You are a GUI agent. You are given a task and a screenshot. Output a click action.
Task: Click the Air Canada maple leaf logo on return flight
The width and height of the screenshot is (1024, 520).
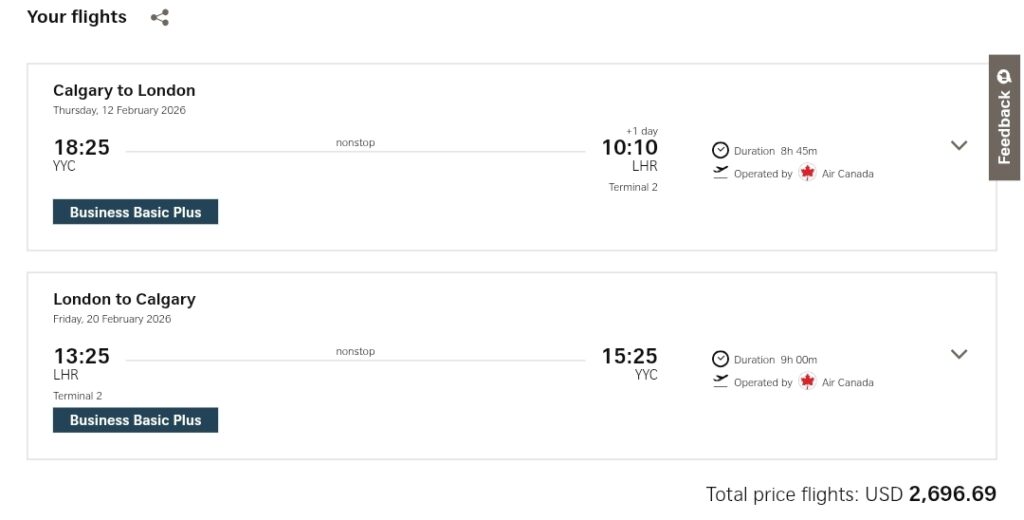pyautogui.click(x=808, y=382)
